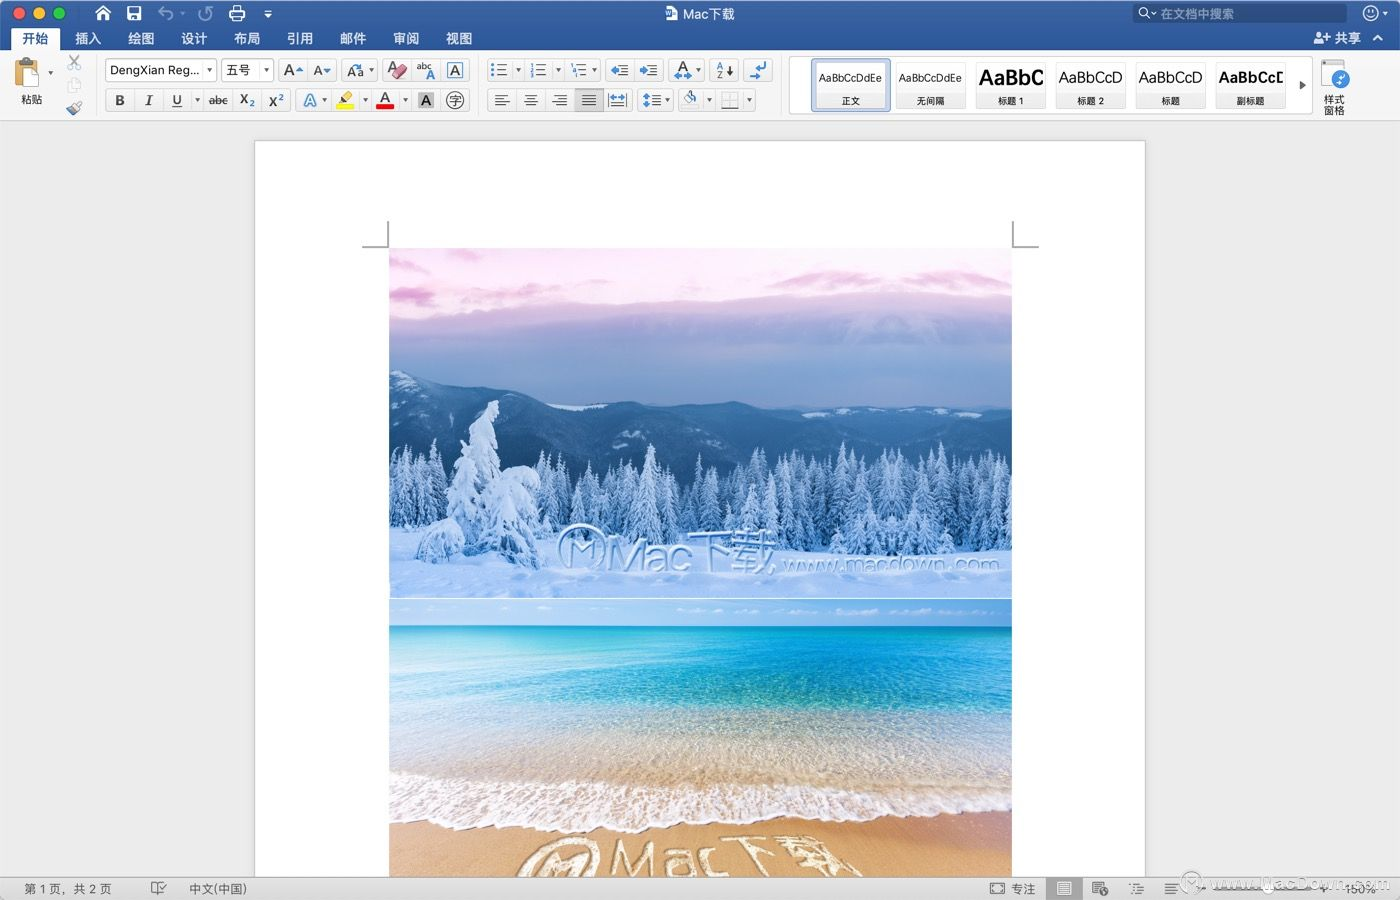Show paragraph marks and formatting symbols
The width and height of the screenshot is (1400, 900).
[x=759, y=70]
